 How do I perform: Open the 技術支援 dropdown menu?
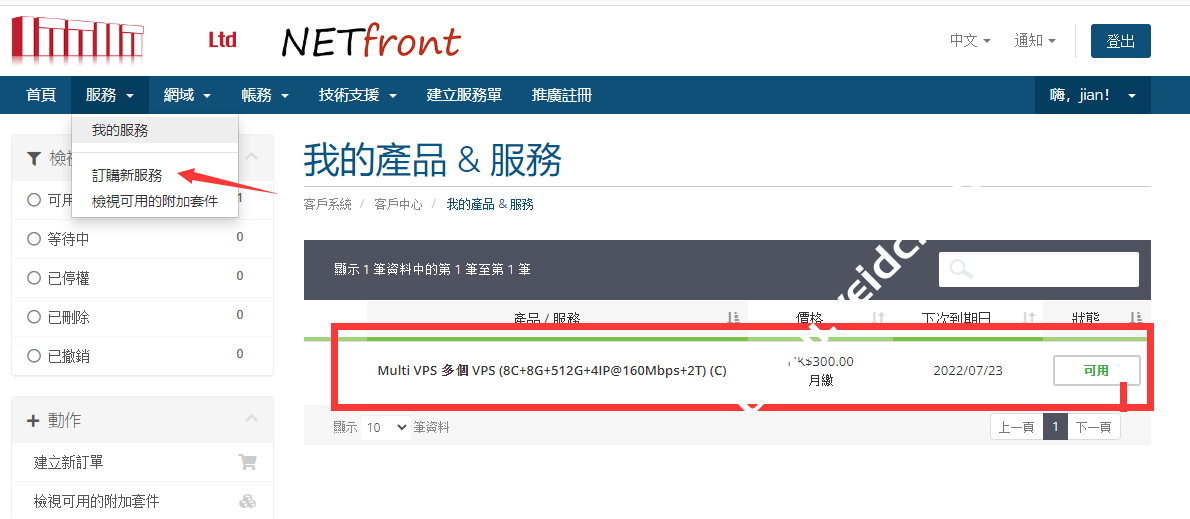coord(358,96)
